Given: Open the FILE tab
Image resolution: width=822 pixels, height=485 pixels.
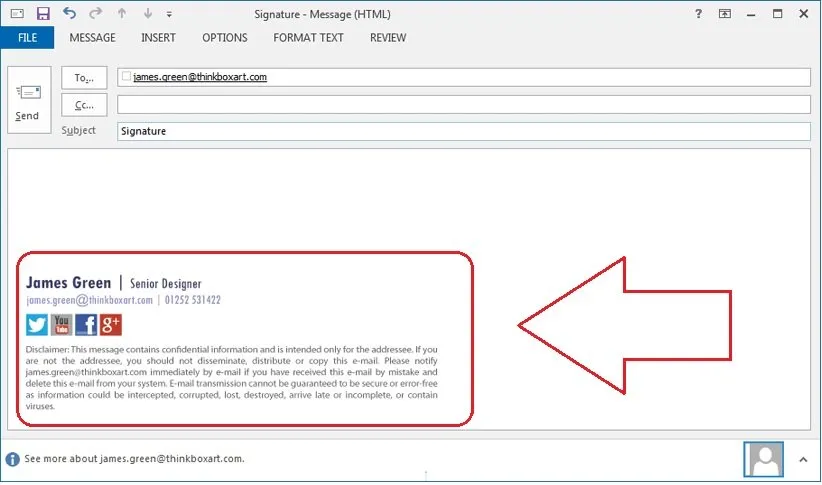Looking at the screenshot, I should click(27, 38).
